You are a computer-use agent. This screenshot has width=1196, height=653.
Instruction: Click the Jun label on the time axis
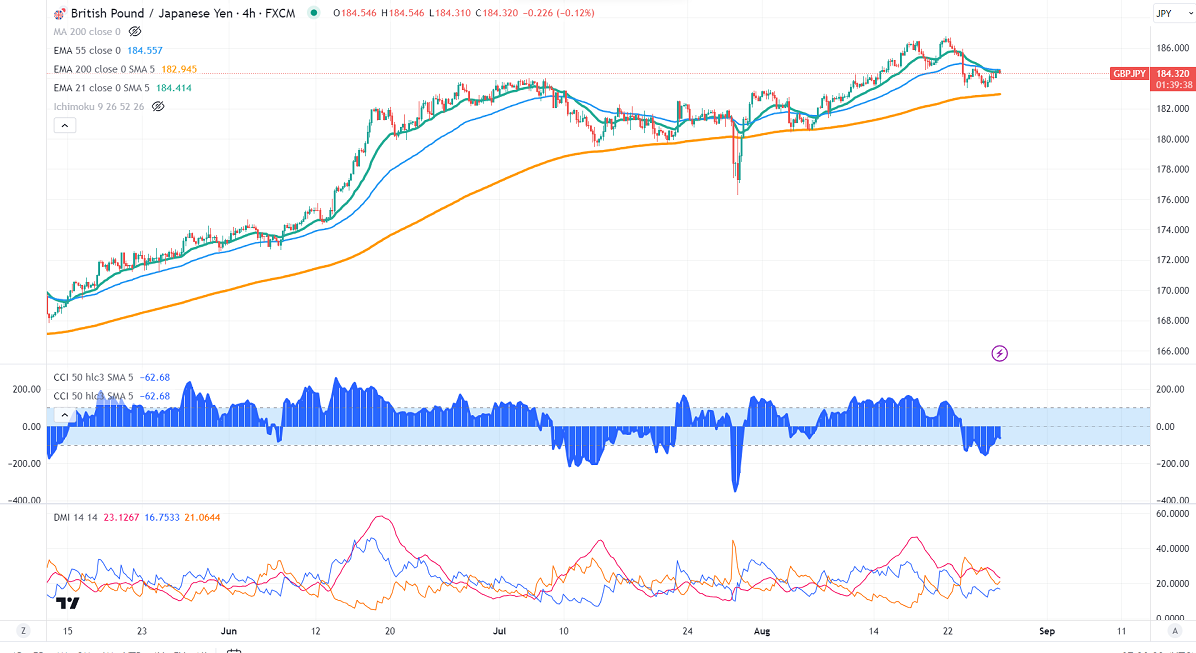(x=228, y=631)
